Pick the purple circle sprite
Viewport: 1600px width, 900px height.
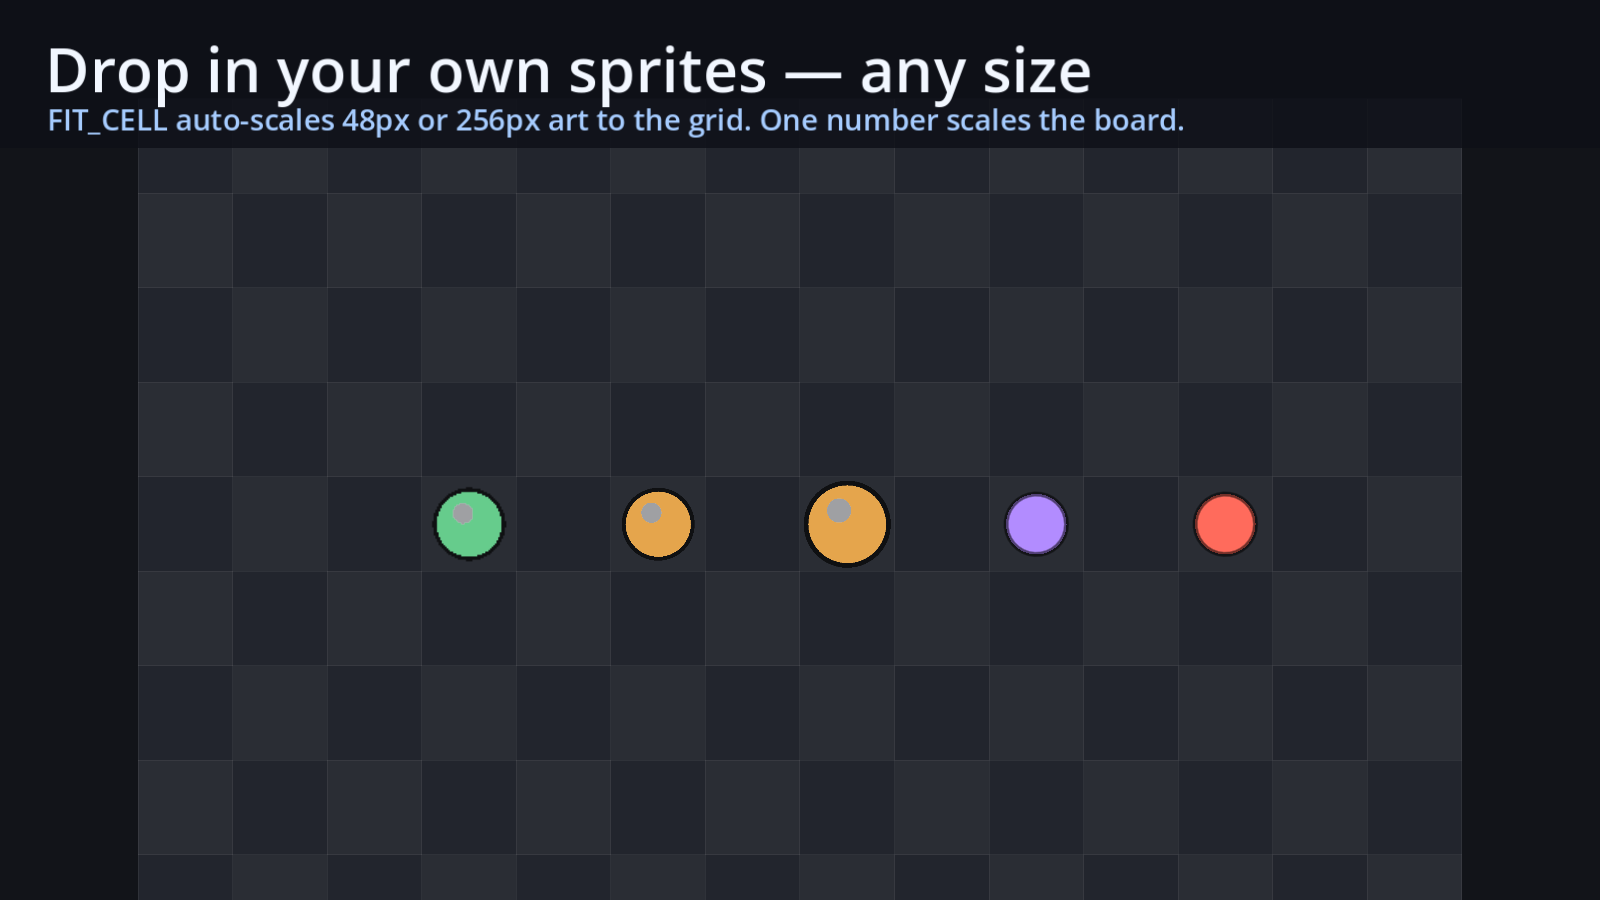(1036, 524)
